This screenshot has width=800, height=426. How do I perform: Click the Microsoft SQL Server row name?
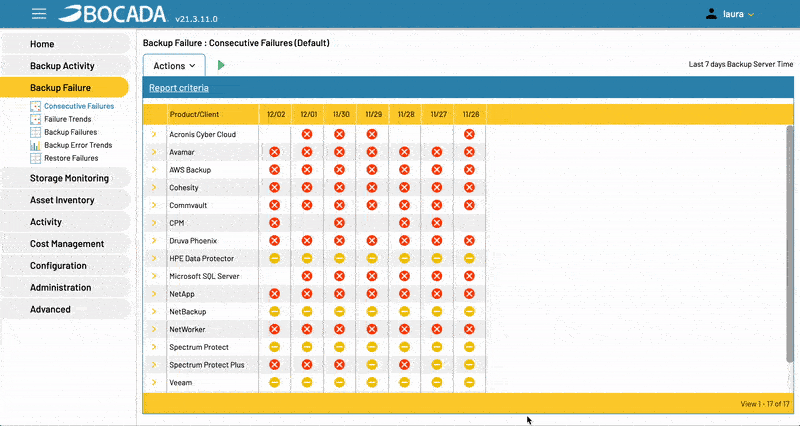[x=204, y=276]
